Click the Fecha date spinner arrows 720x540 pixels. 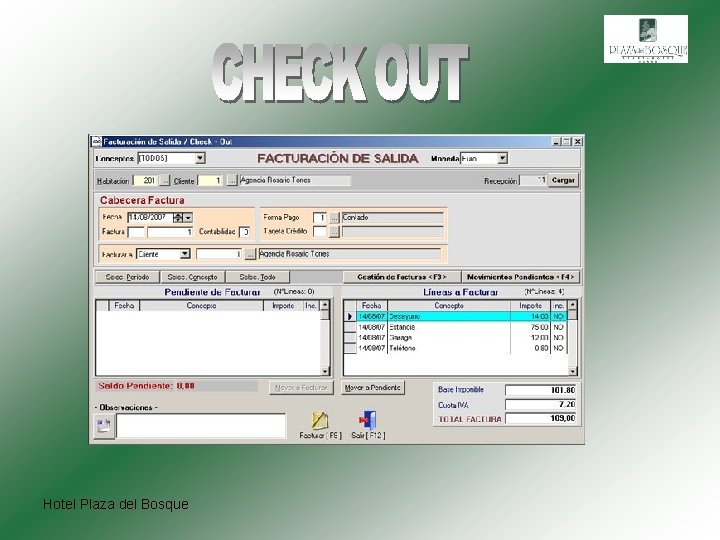pyautogui.click(x=178, y=218)
